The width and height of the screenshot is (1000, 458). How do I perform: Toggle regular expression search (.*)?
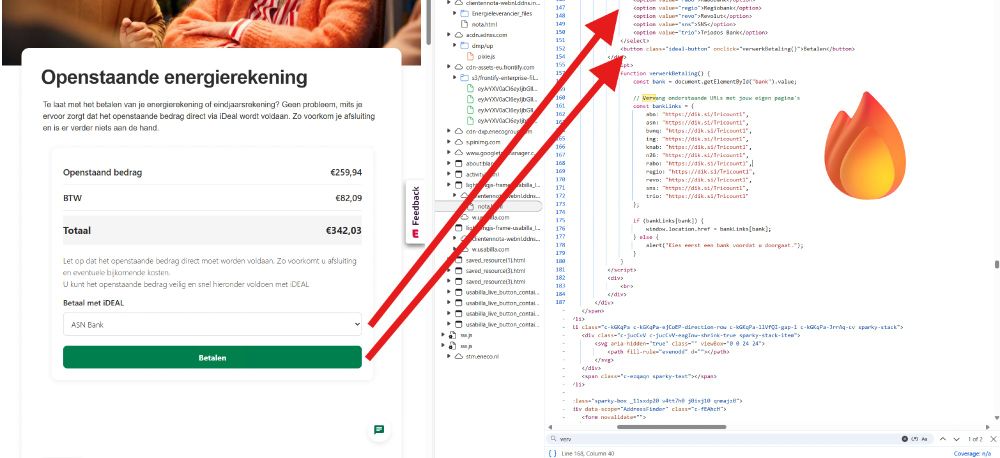click(914, 439)
